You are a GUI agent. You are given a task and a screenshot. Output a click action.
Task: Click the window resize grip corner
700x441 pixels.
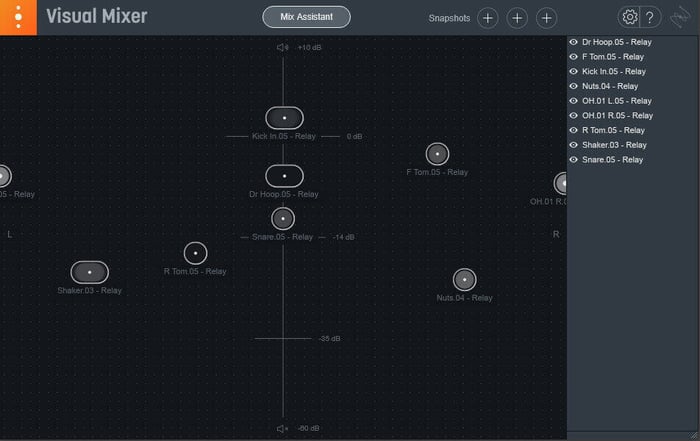693,436
